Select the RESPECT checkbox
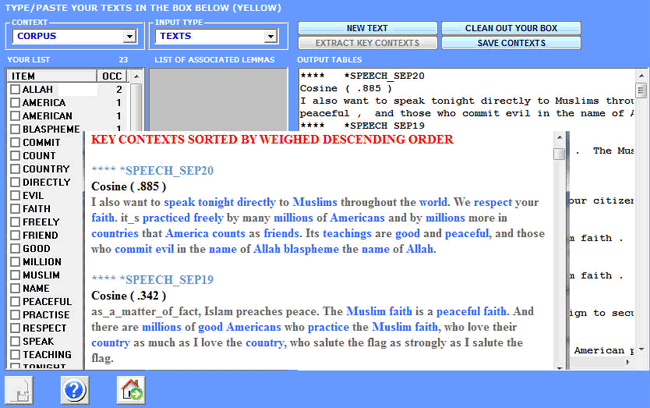Image resolution: width=650 pixels, height=408 pixels. click(x=15, y=328)
